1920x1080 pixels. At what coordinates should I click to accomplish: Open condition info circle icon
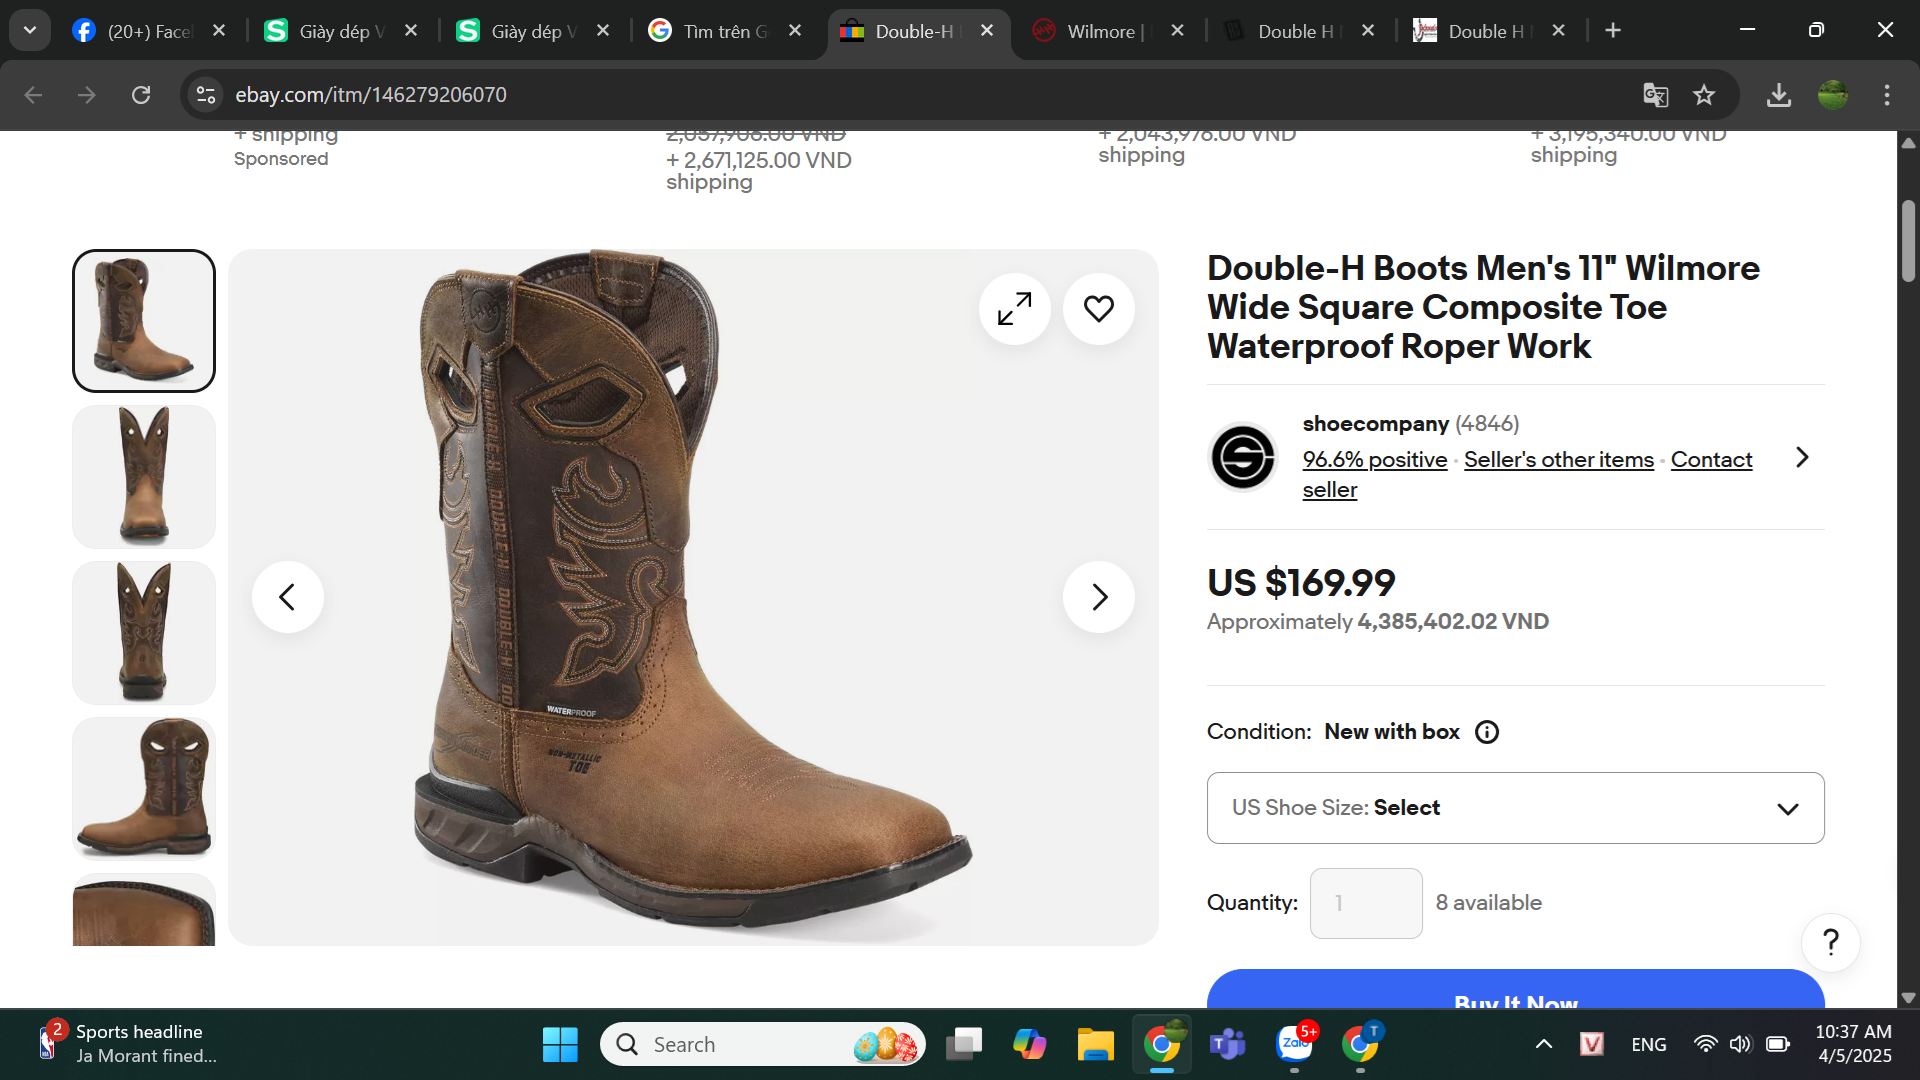(x=1487, y=732)
